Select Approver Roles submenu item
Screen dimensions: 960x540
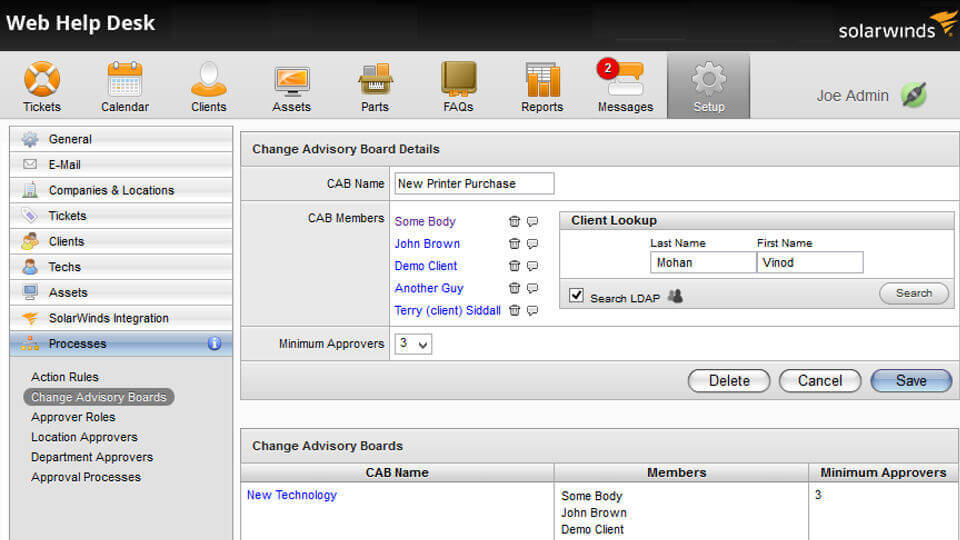tap(73, 417)
